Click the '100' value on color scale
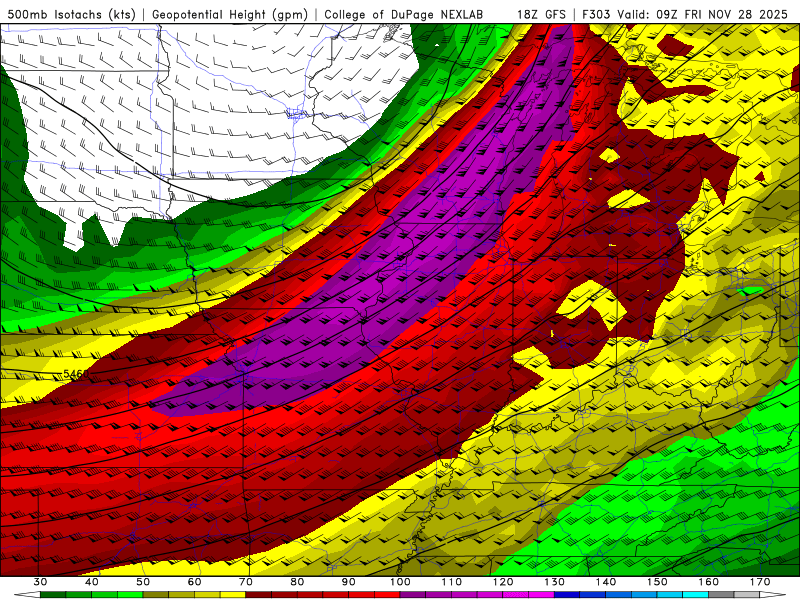This screenshot has width=800, height=600. pos(401,582)
